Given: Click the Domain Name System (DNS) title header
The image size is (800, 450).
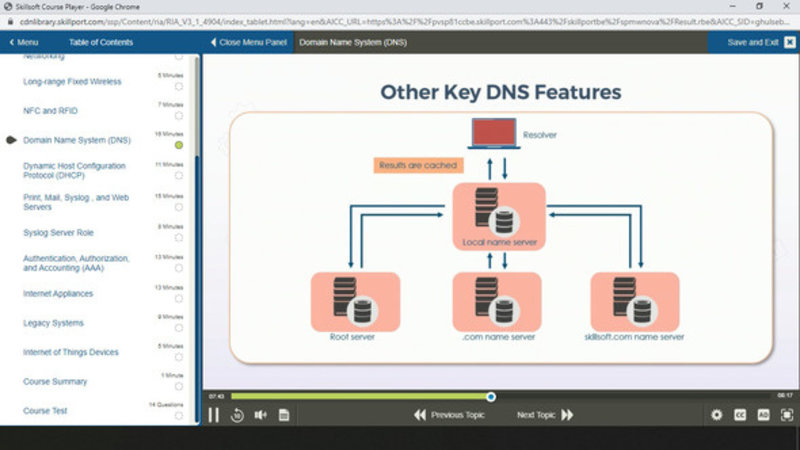Looking at the screenshot, I should click(x=353, y=42).
